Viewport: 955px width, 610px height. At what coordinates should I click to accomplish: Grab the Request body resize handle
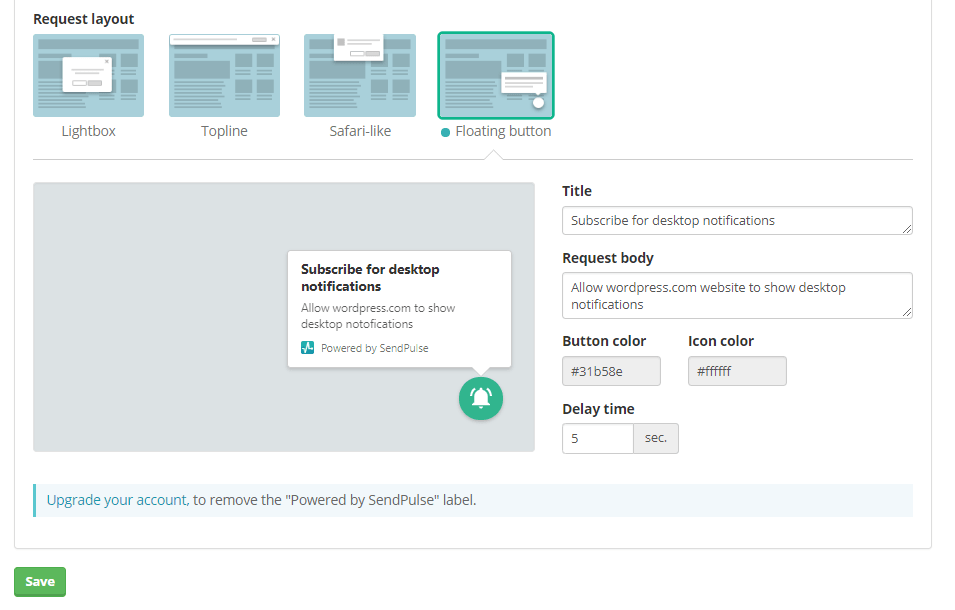906,312
